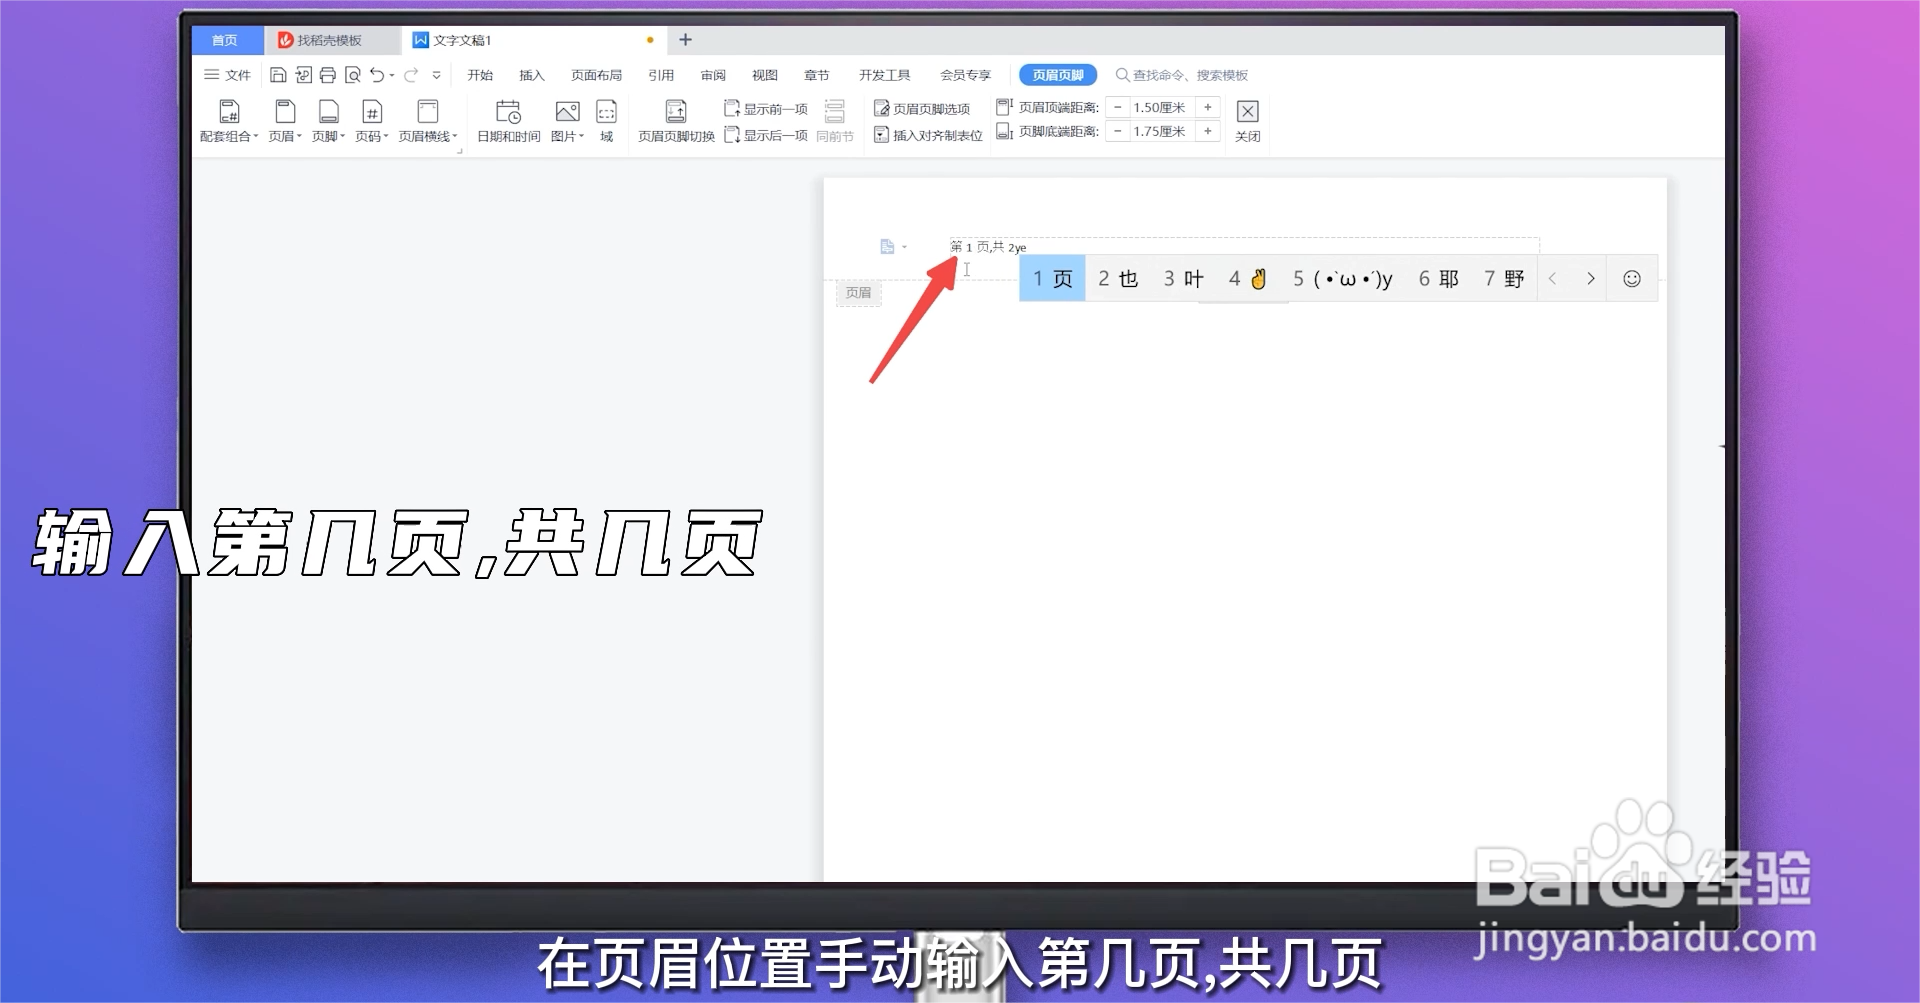Switch to the 开始 ribbon tab
The width and height of the screenshot is (1920, 1003).
480,75
